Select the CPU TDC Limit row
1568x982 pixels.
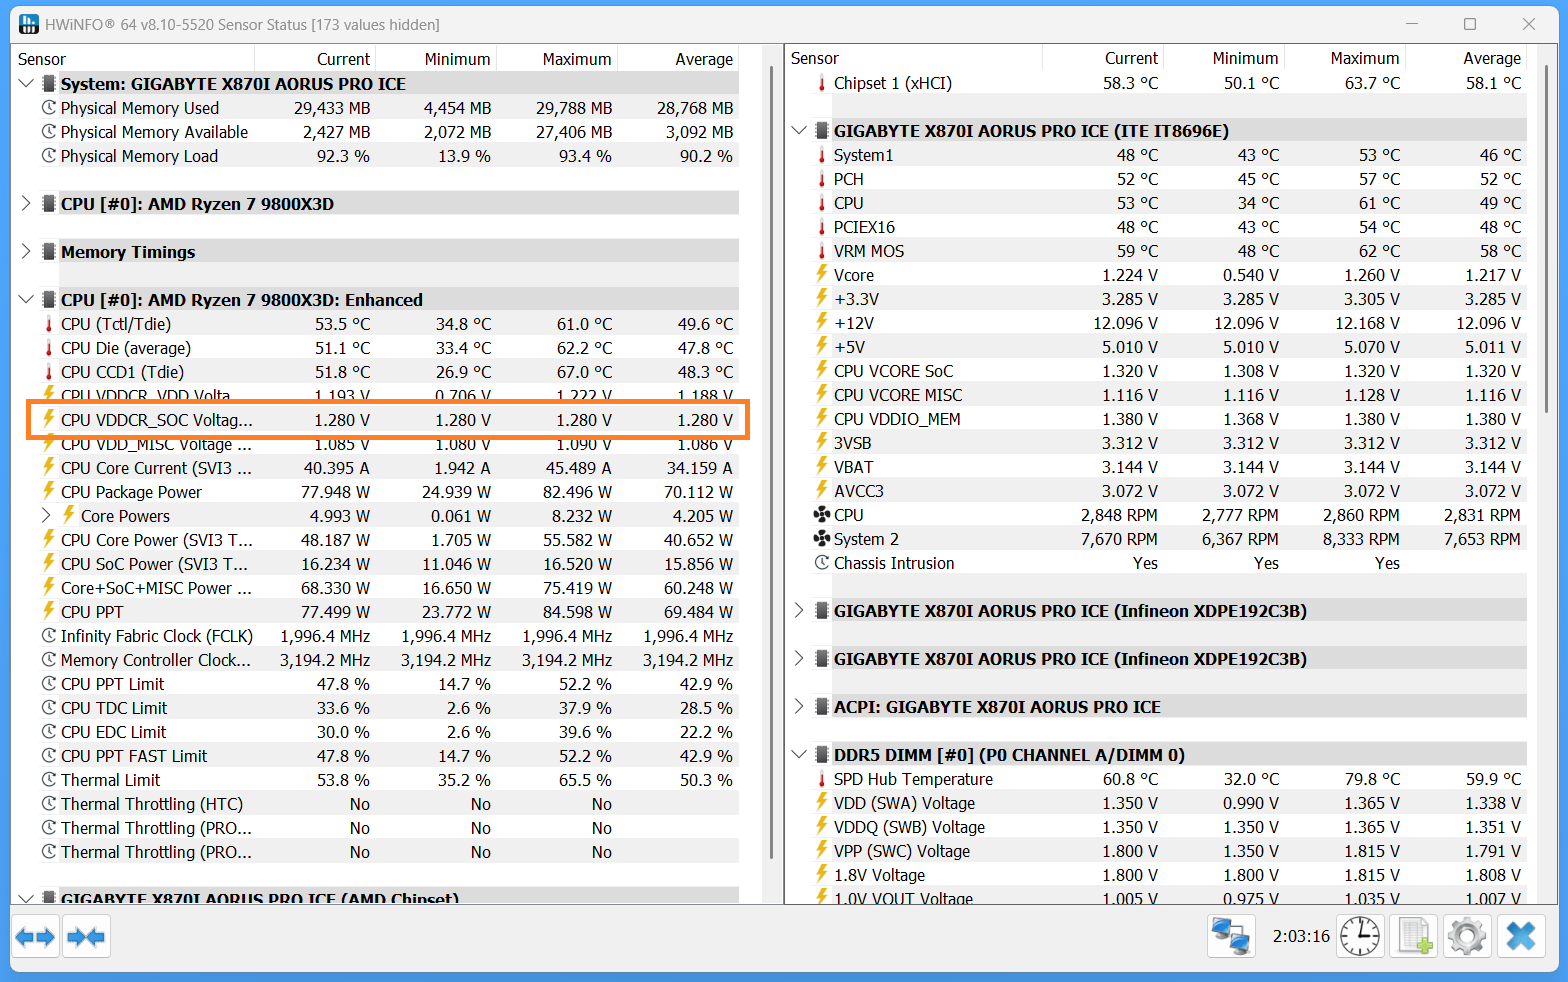click(388, 708)
